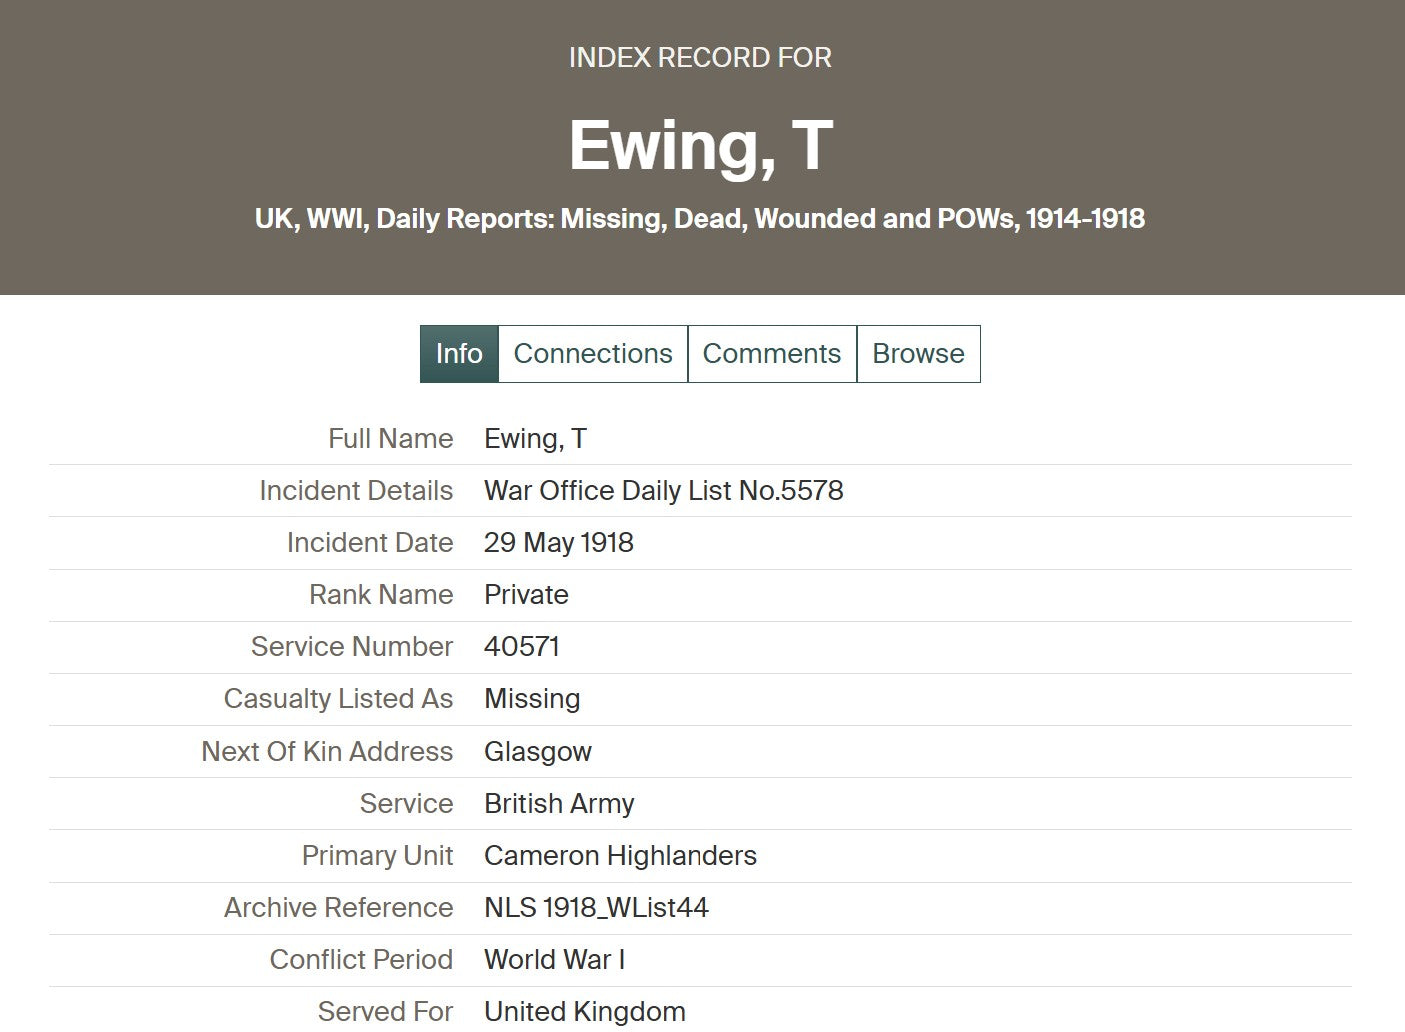Viewport: 1405px width, 1032px height.
Task: Click the casualty status 'Missing'
Action: (532, 699)
